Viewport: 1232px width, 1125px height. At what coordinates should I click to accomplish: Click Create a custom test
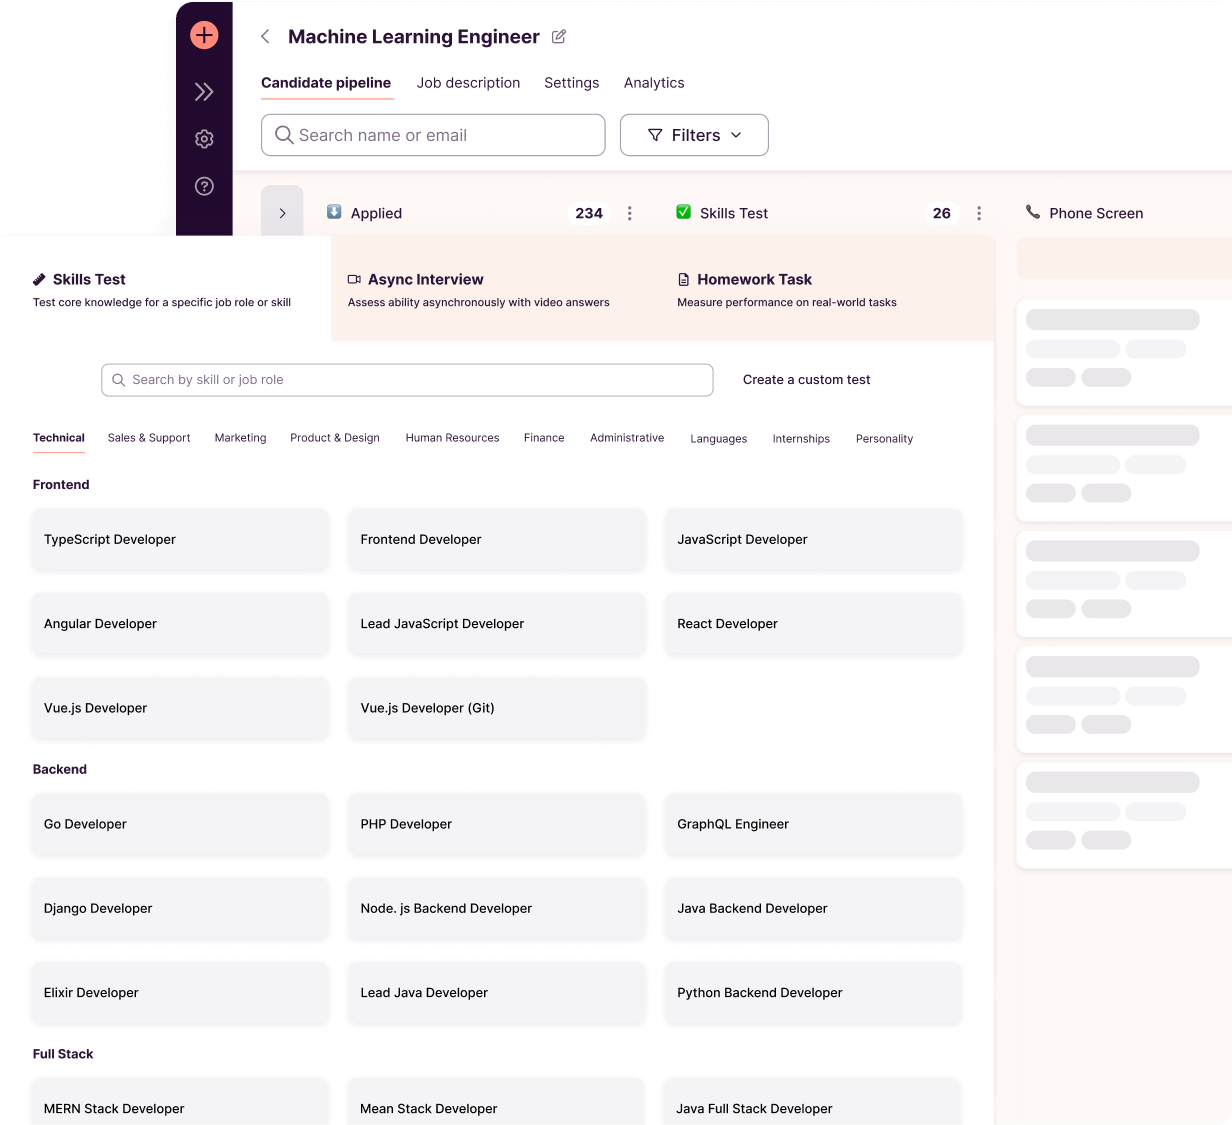pos(807,380)
